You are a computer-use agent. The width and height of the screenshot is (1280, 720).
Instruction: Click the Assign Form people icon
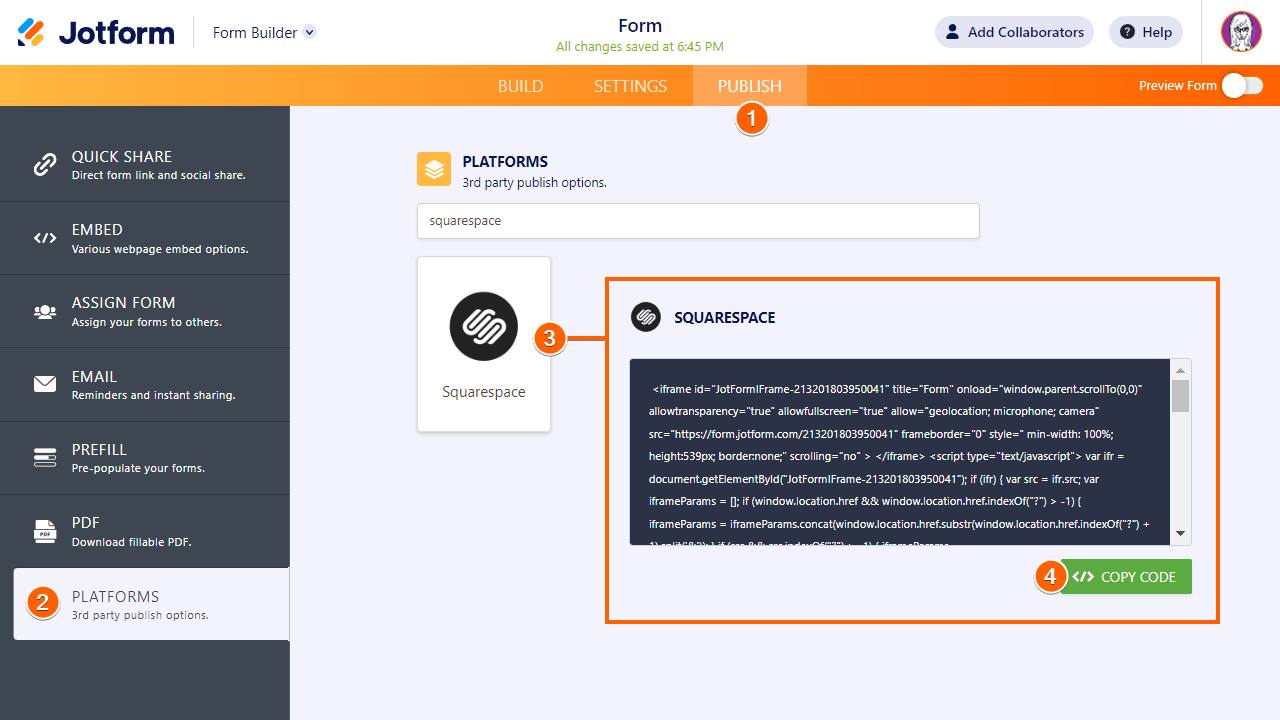click(x=44, y=310)
